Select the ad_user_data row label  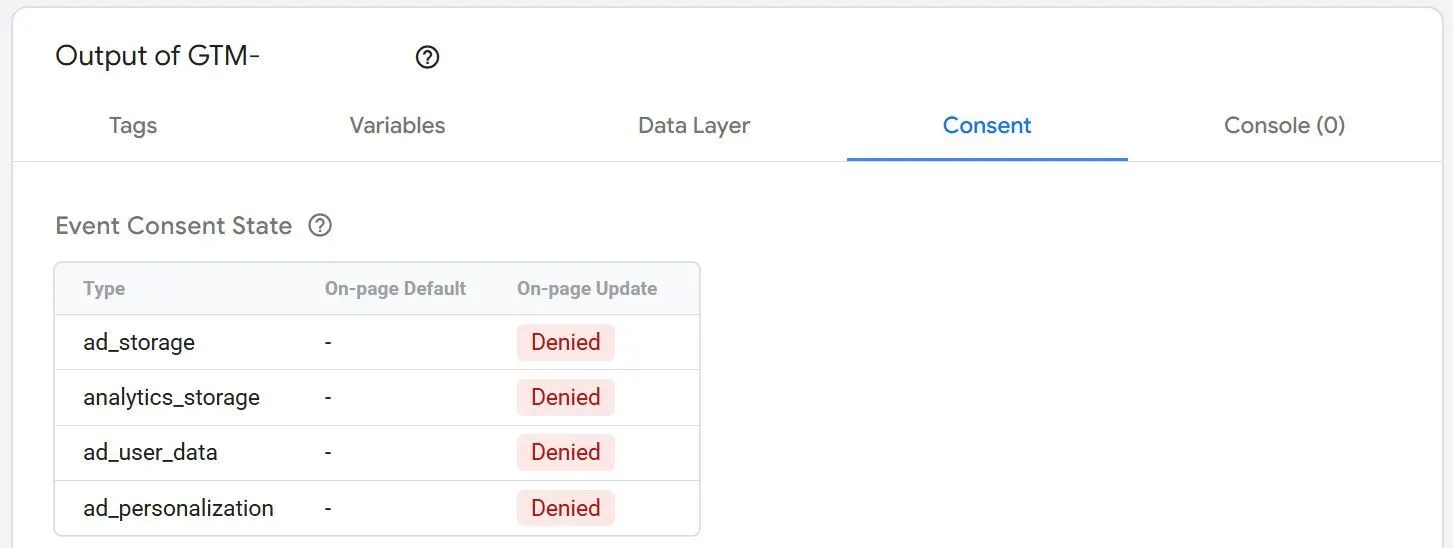pyautogui.click(x=150, y=452)
